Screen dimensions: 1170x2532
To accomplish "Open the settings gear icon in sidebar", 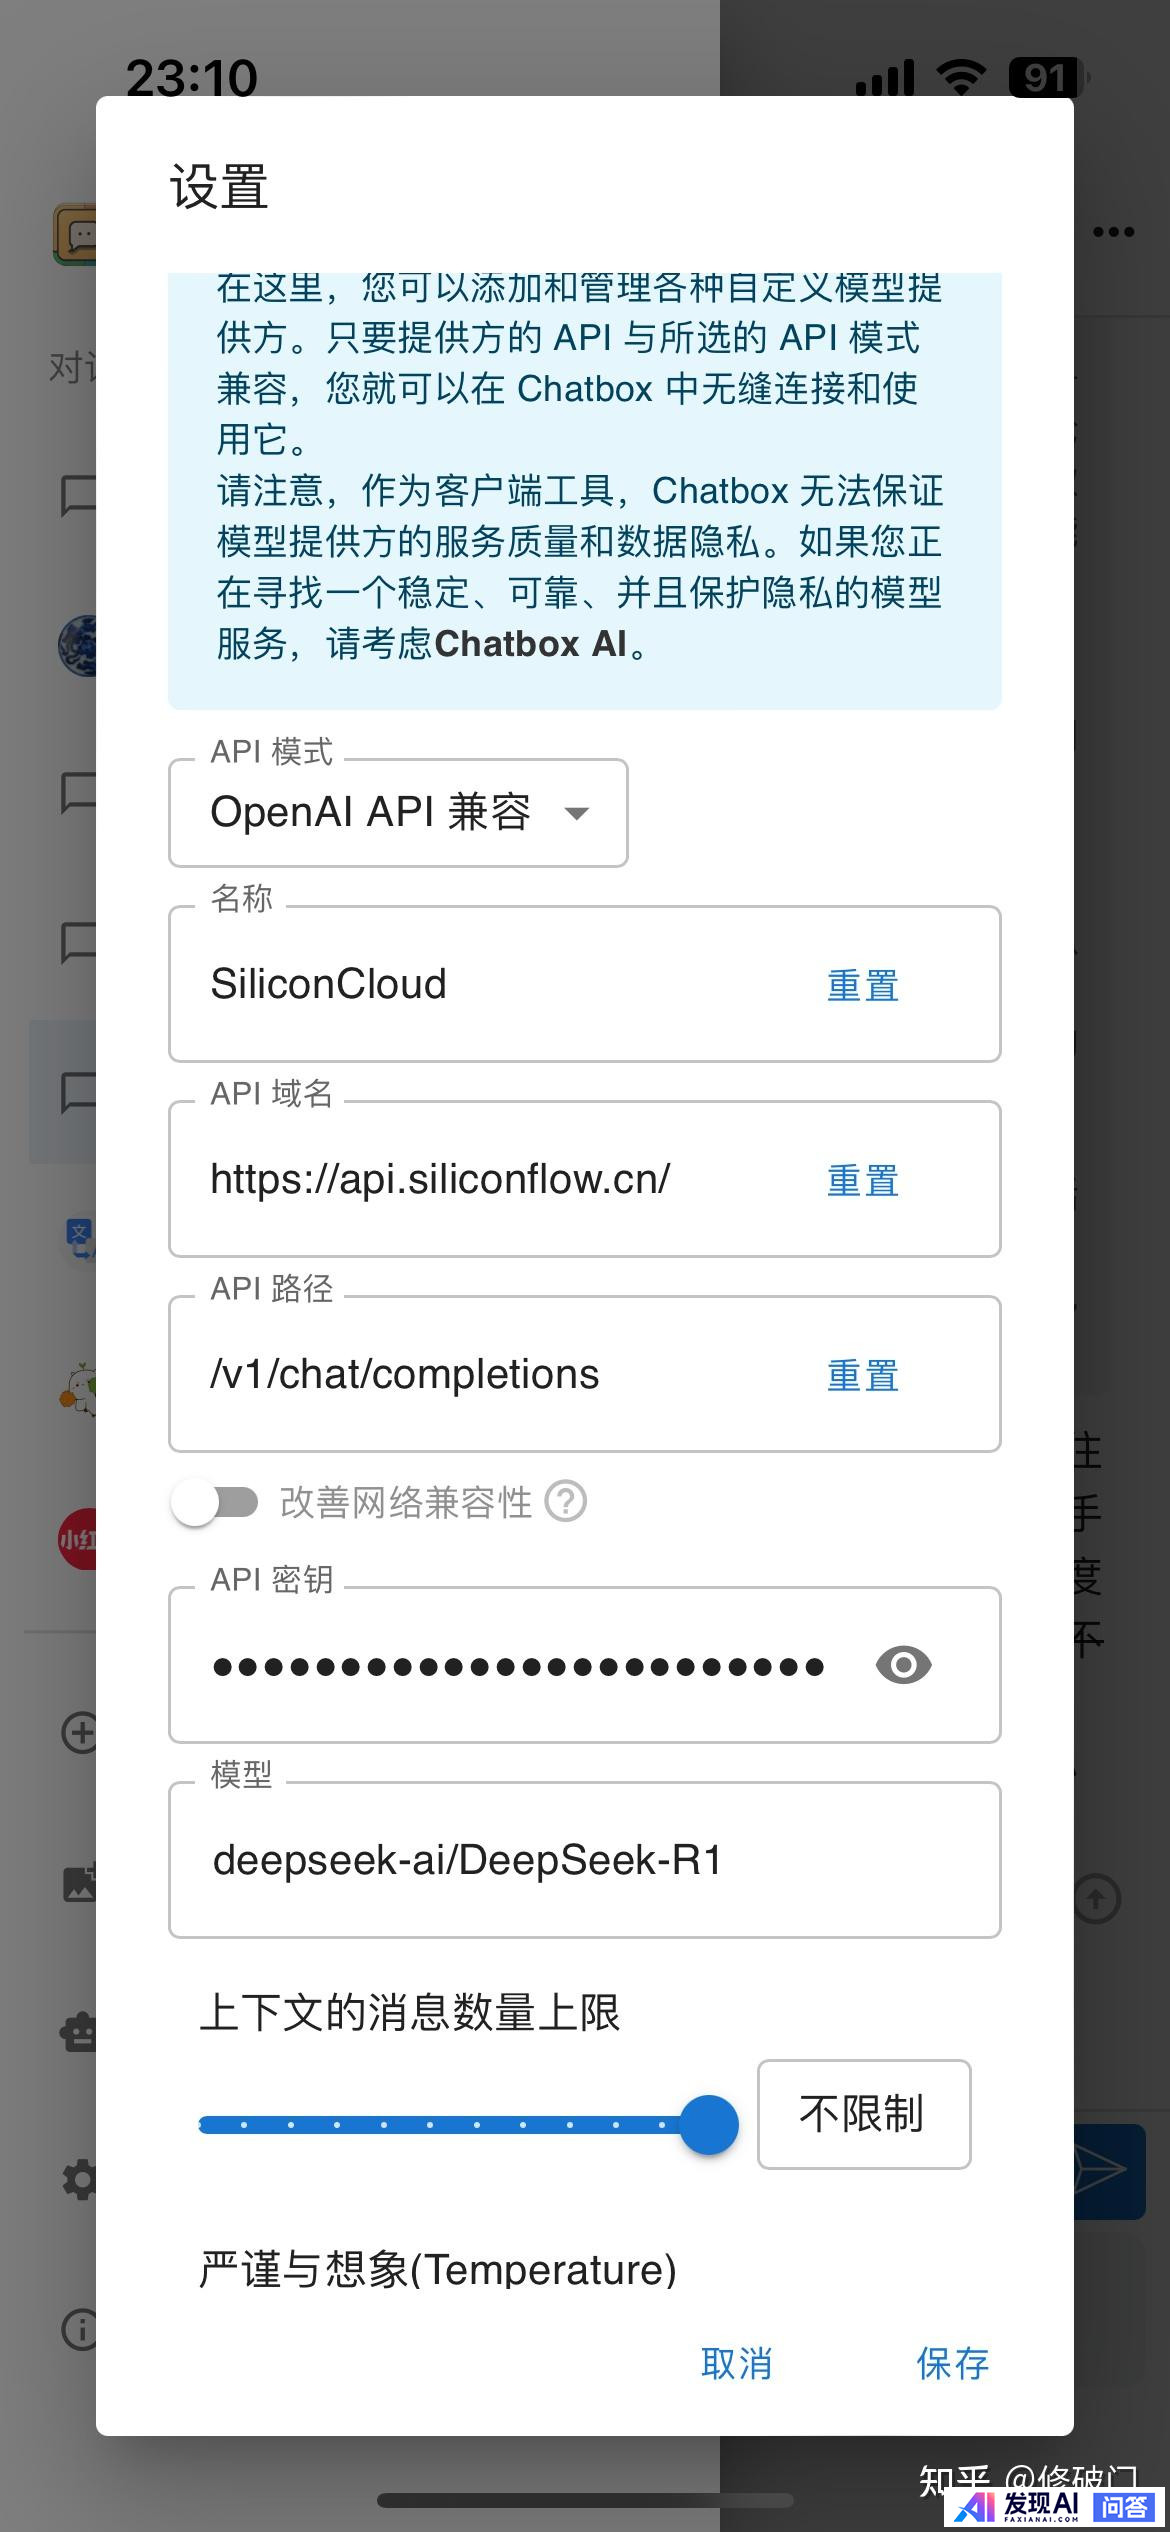I will (80, 2180).
